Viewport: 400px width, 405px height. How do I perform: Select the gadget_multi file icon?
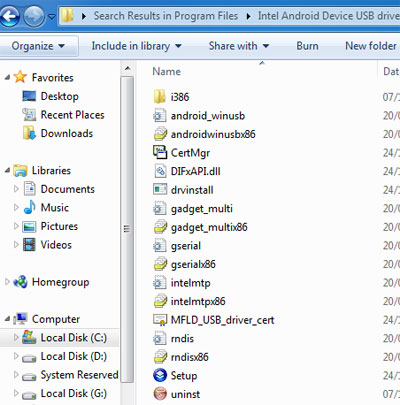point(160,209)
